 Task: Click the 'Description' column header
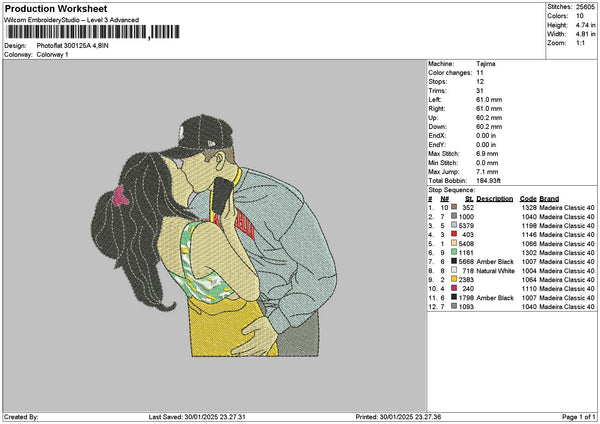[x=494, y=199]
